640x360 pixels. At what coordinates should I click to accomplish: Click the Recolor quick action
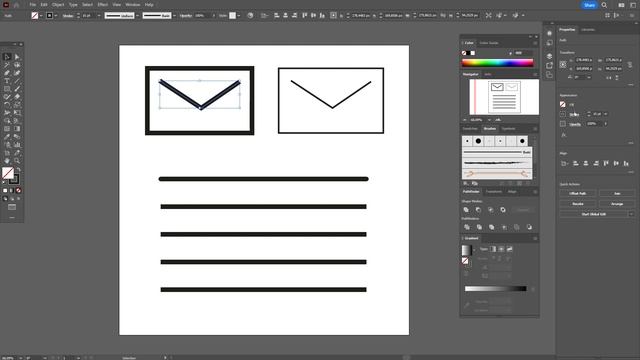tap(578, 203)
